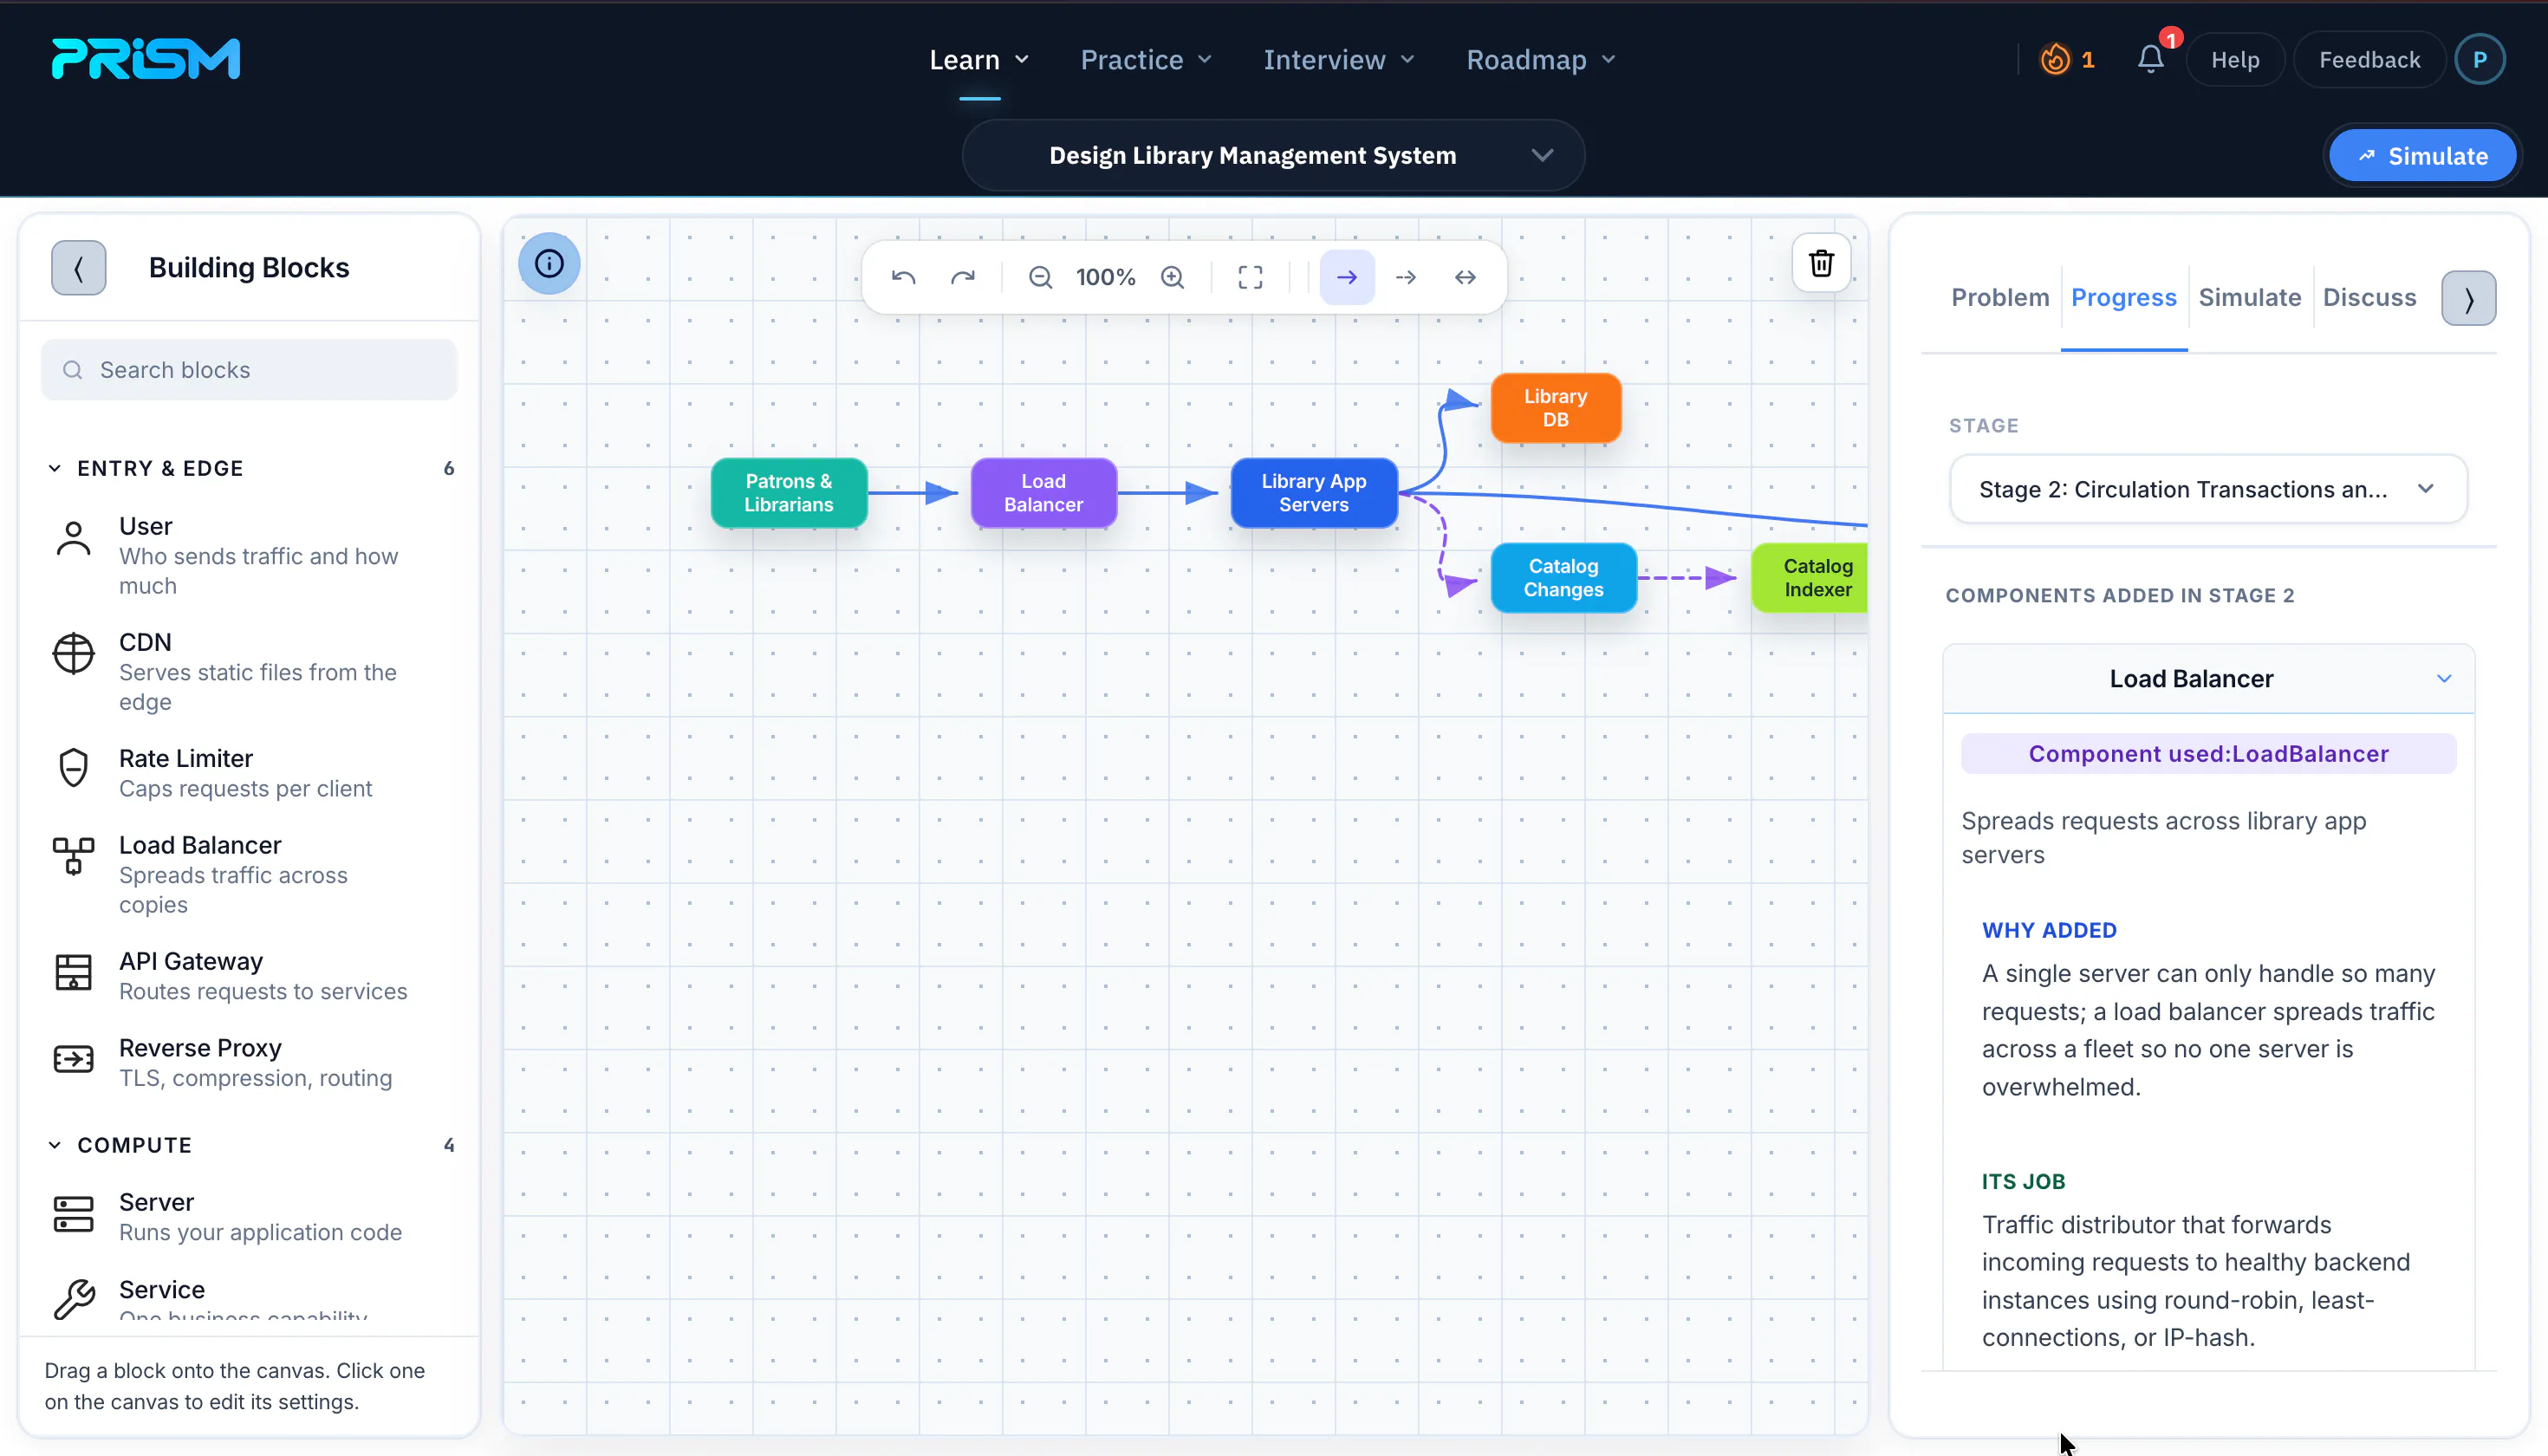Collapse the Load Balancer component card
The height and width of the screenshot is (1456, 2548).
click(x=2208, y=679)
